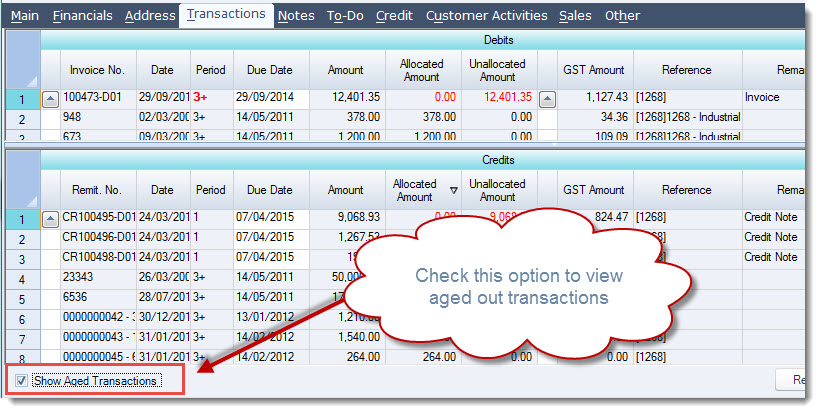Select the Invoice remark cell
This screenshot has height=413, width=820.
click(x=773, y=97)
